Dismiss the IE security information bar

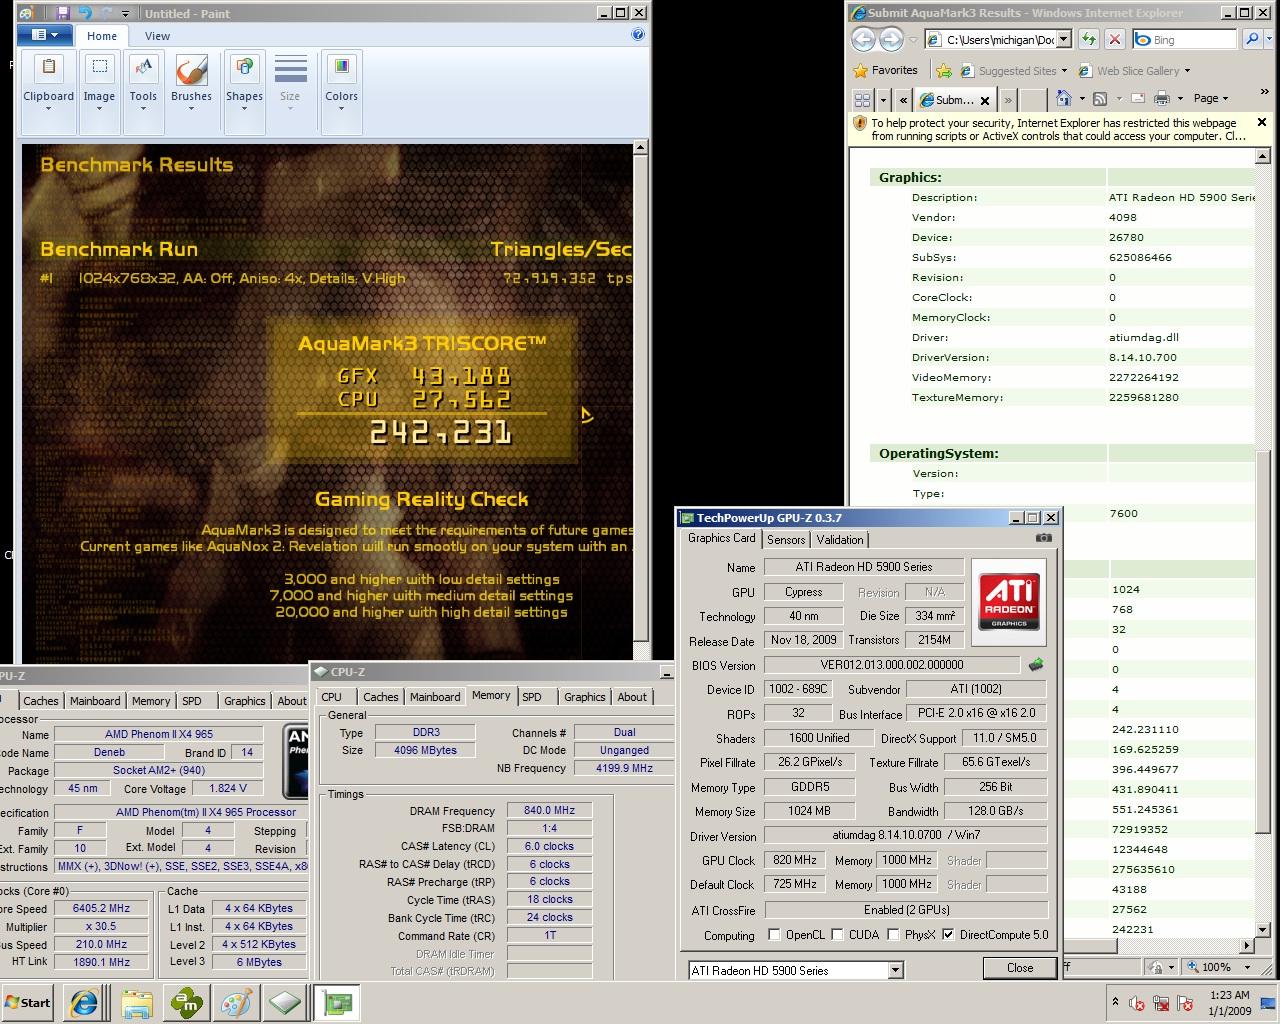1261,122
